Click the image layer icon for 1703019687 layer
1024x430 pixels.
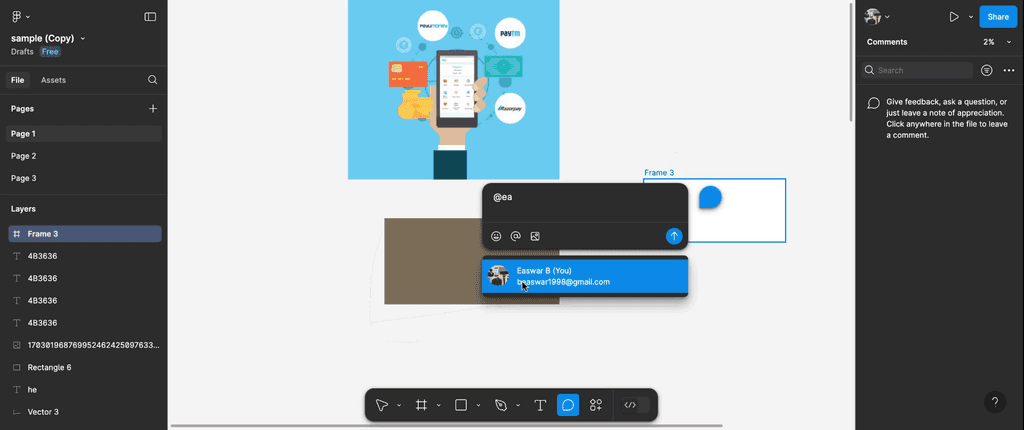[x=17, y=345]
